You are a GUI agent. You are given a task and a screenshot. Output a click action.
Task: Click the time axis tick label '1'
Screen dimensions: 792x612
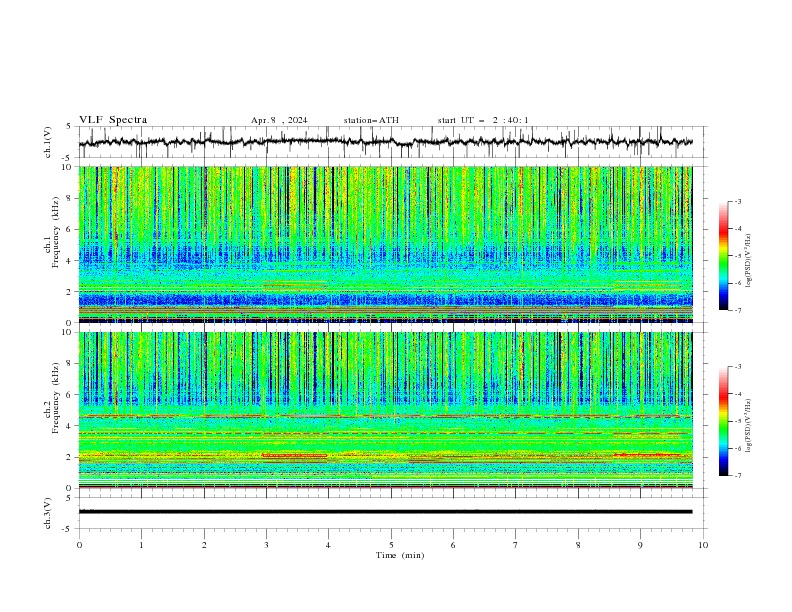141,545
